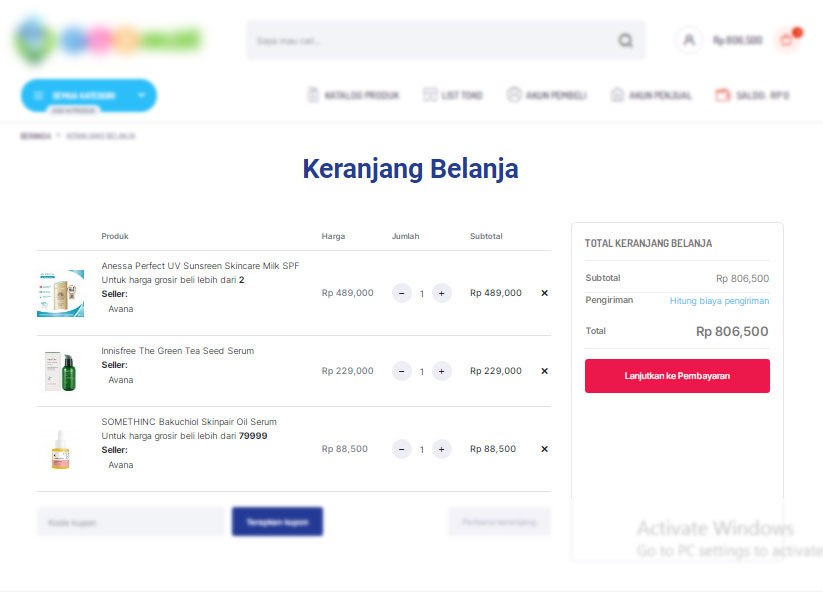823x592 pixels.
Task: Click the header balance amount beside the cart icon
Action: coord(737,40)
